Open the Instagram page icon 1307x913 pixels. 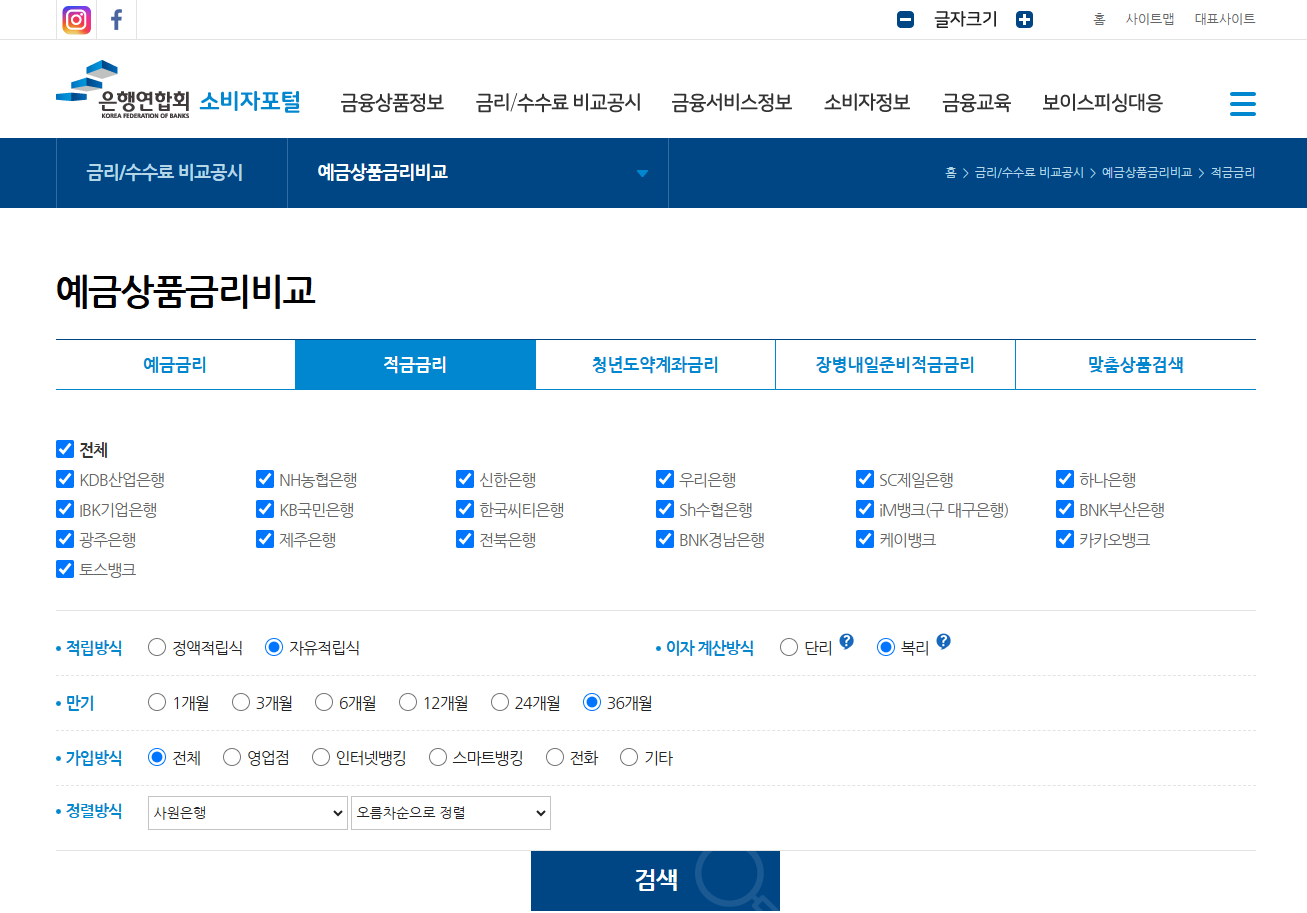pos(75,19)
